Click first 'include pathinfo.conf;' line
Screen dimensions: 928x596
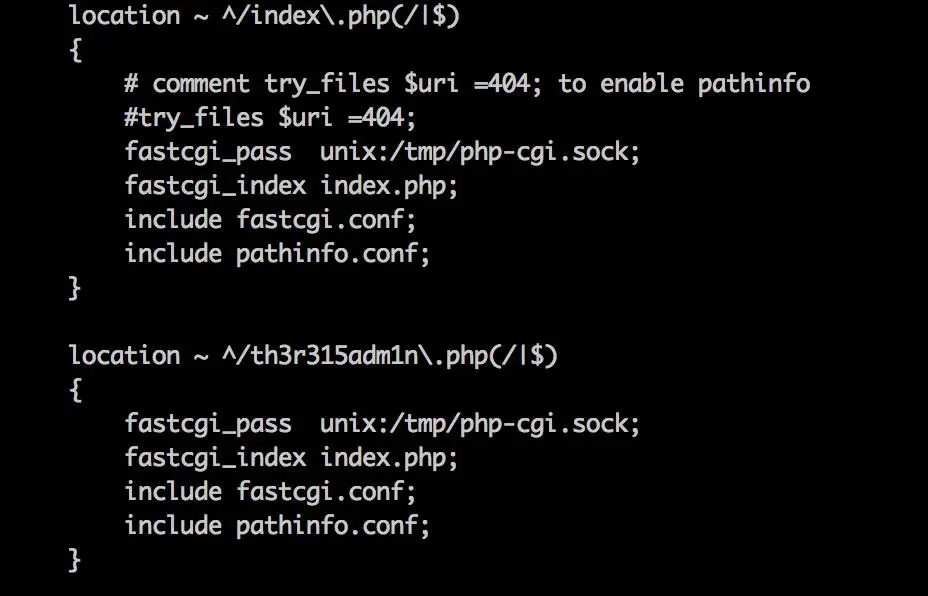(277, 254)
